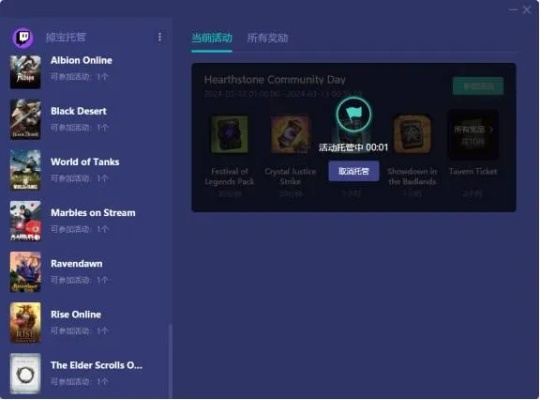Image resolution: width=540 pixels, height=400 pixels.
Task: Click the Black Desert cover thumbnail
Action: [25, 120]
